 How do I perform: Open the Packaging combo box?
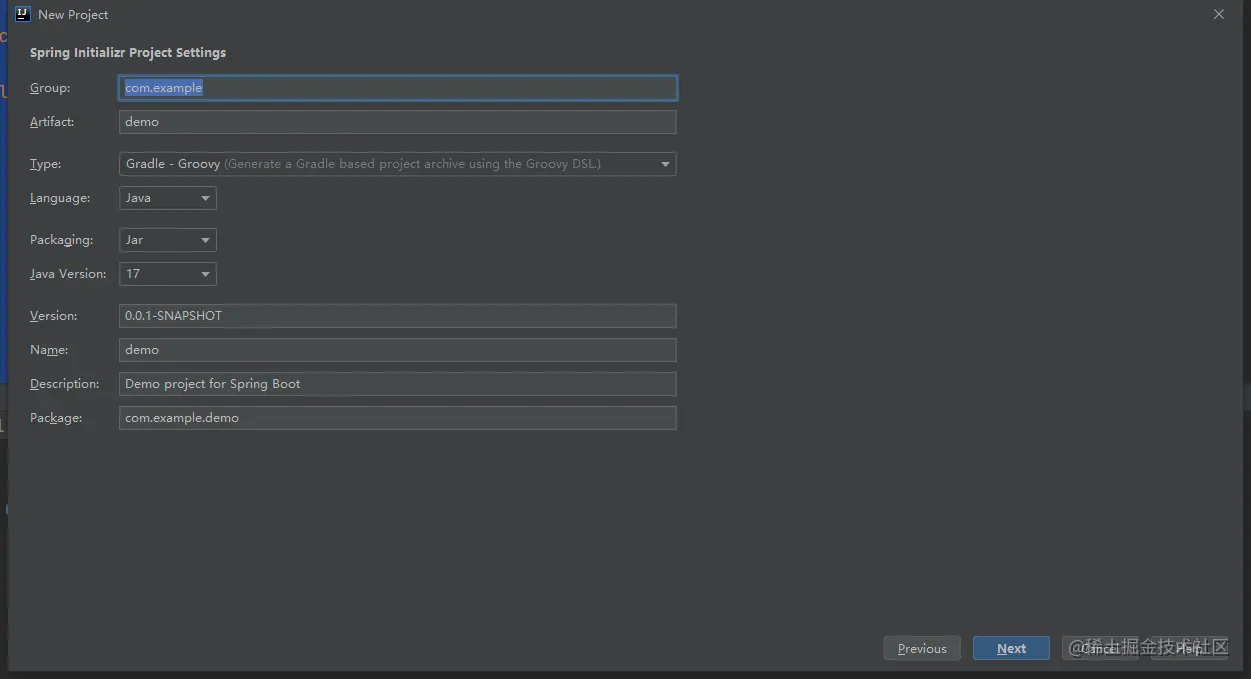(x=168, y=240)
